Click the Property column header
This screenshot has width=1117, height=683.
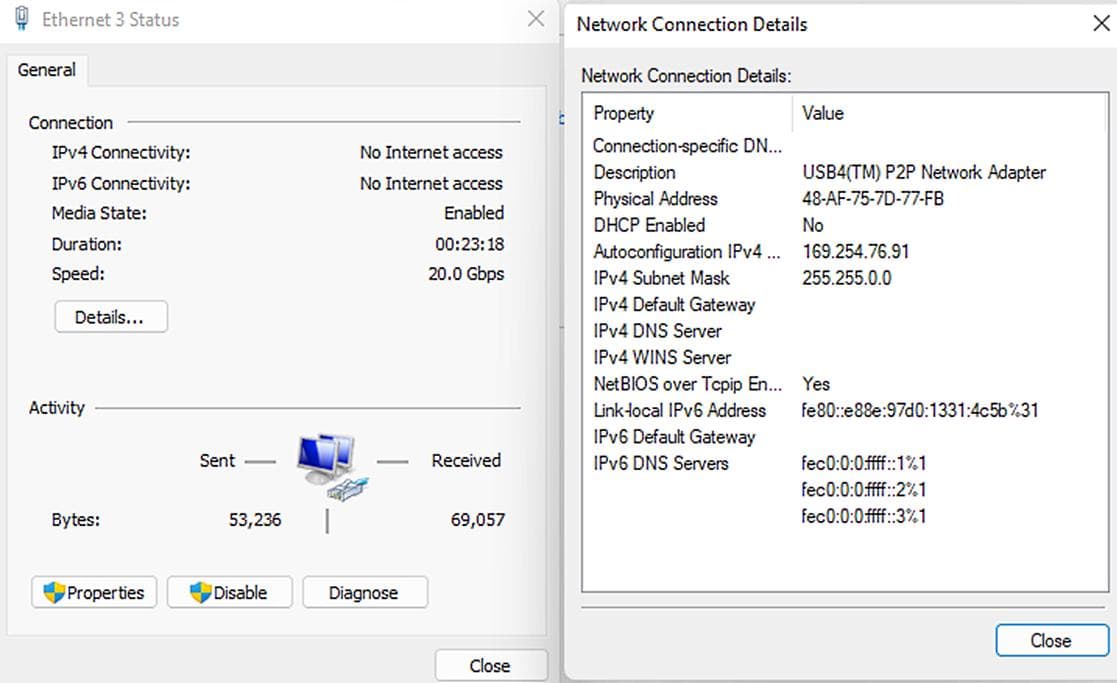pyautogui.click(x=689, y=113)
